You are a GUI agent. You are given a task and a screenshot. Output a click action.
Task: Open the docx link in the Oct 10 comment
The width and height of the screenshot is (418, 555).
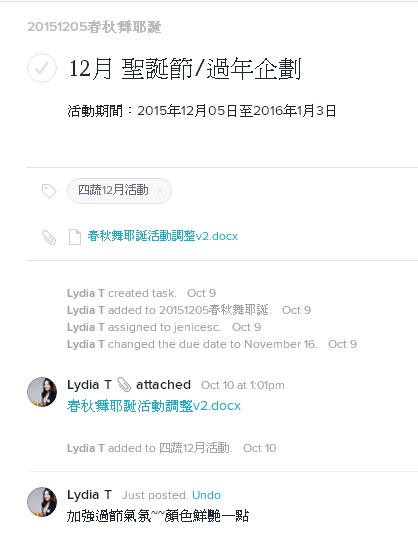coord(154,406)
